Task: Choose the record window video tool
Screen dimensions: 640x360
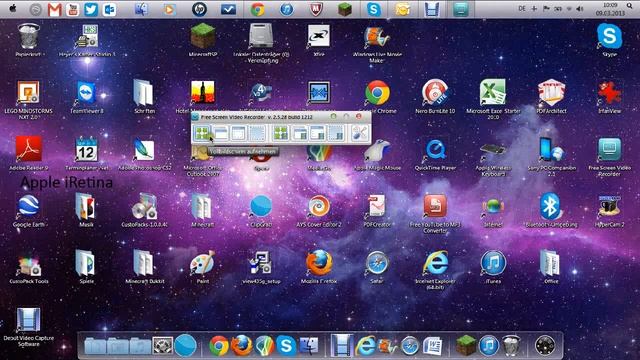Action: (299, 133)
